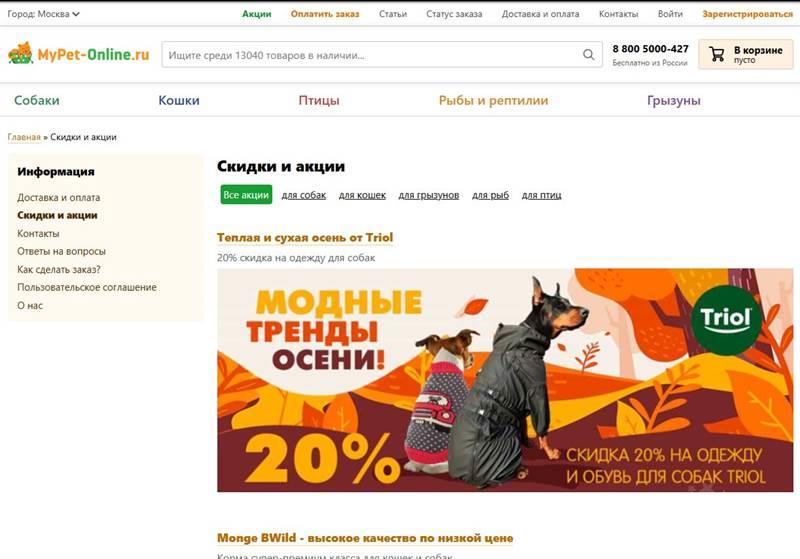Click the Войти login link
800x559 pixels.
(670, 14)
